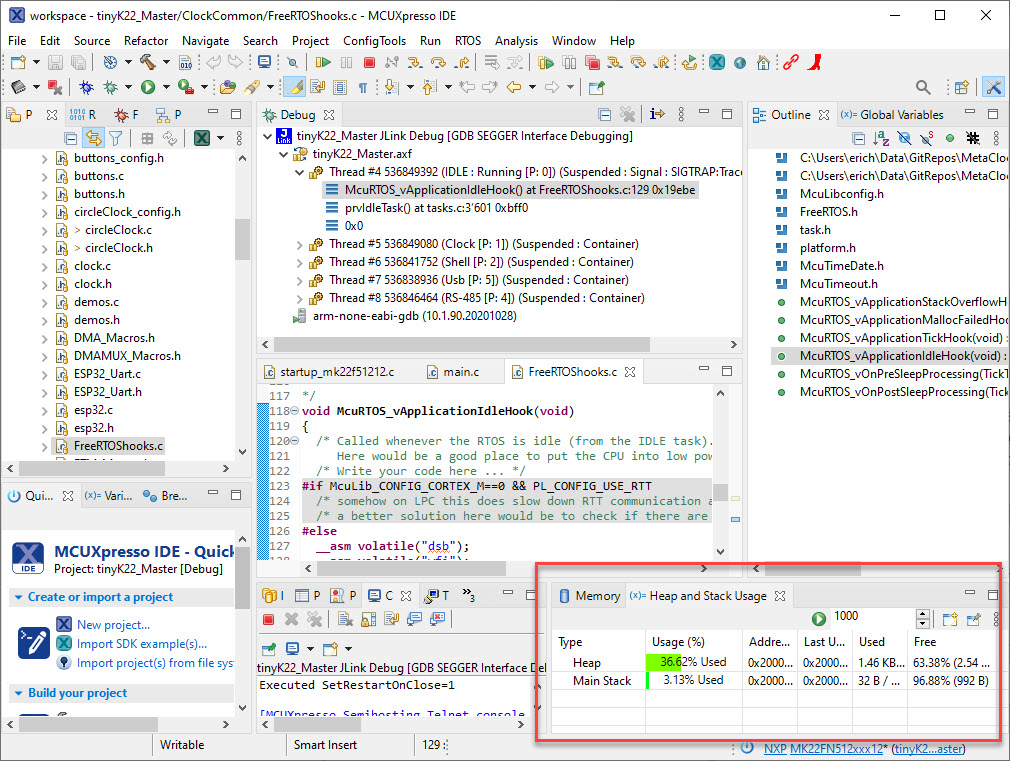This screenshot has height=761, width=1010.
Task: Click the green start heap refresh button
Action: (x=819, y=619)
